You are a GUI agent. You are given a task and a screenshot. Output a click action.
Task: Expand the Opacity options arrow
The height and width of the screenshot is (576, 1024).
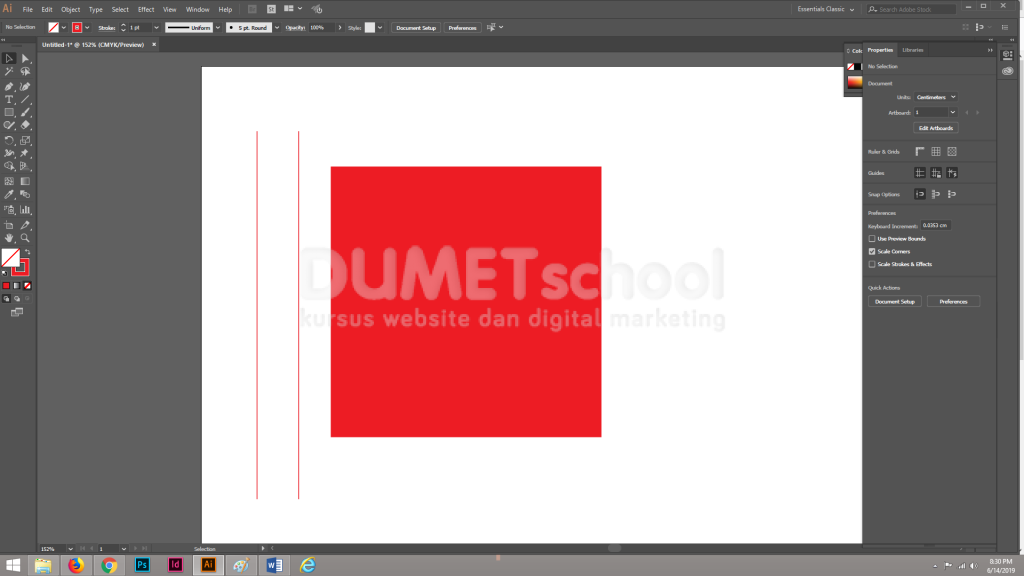(x=340, y=27)
